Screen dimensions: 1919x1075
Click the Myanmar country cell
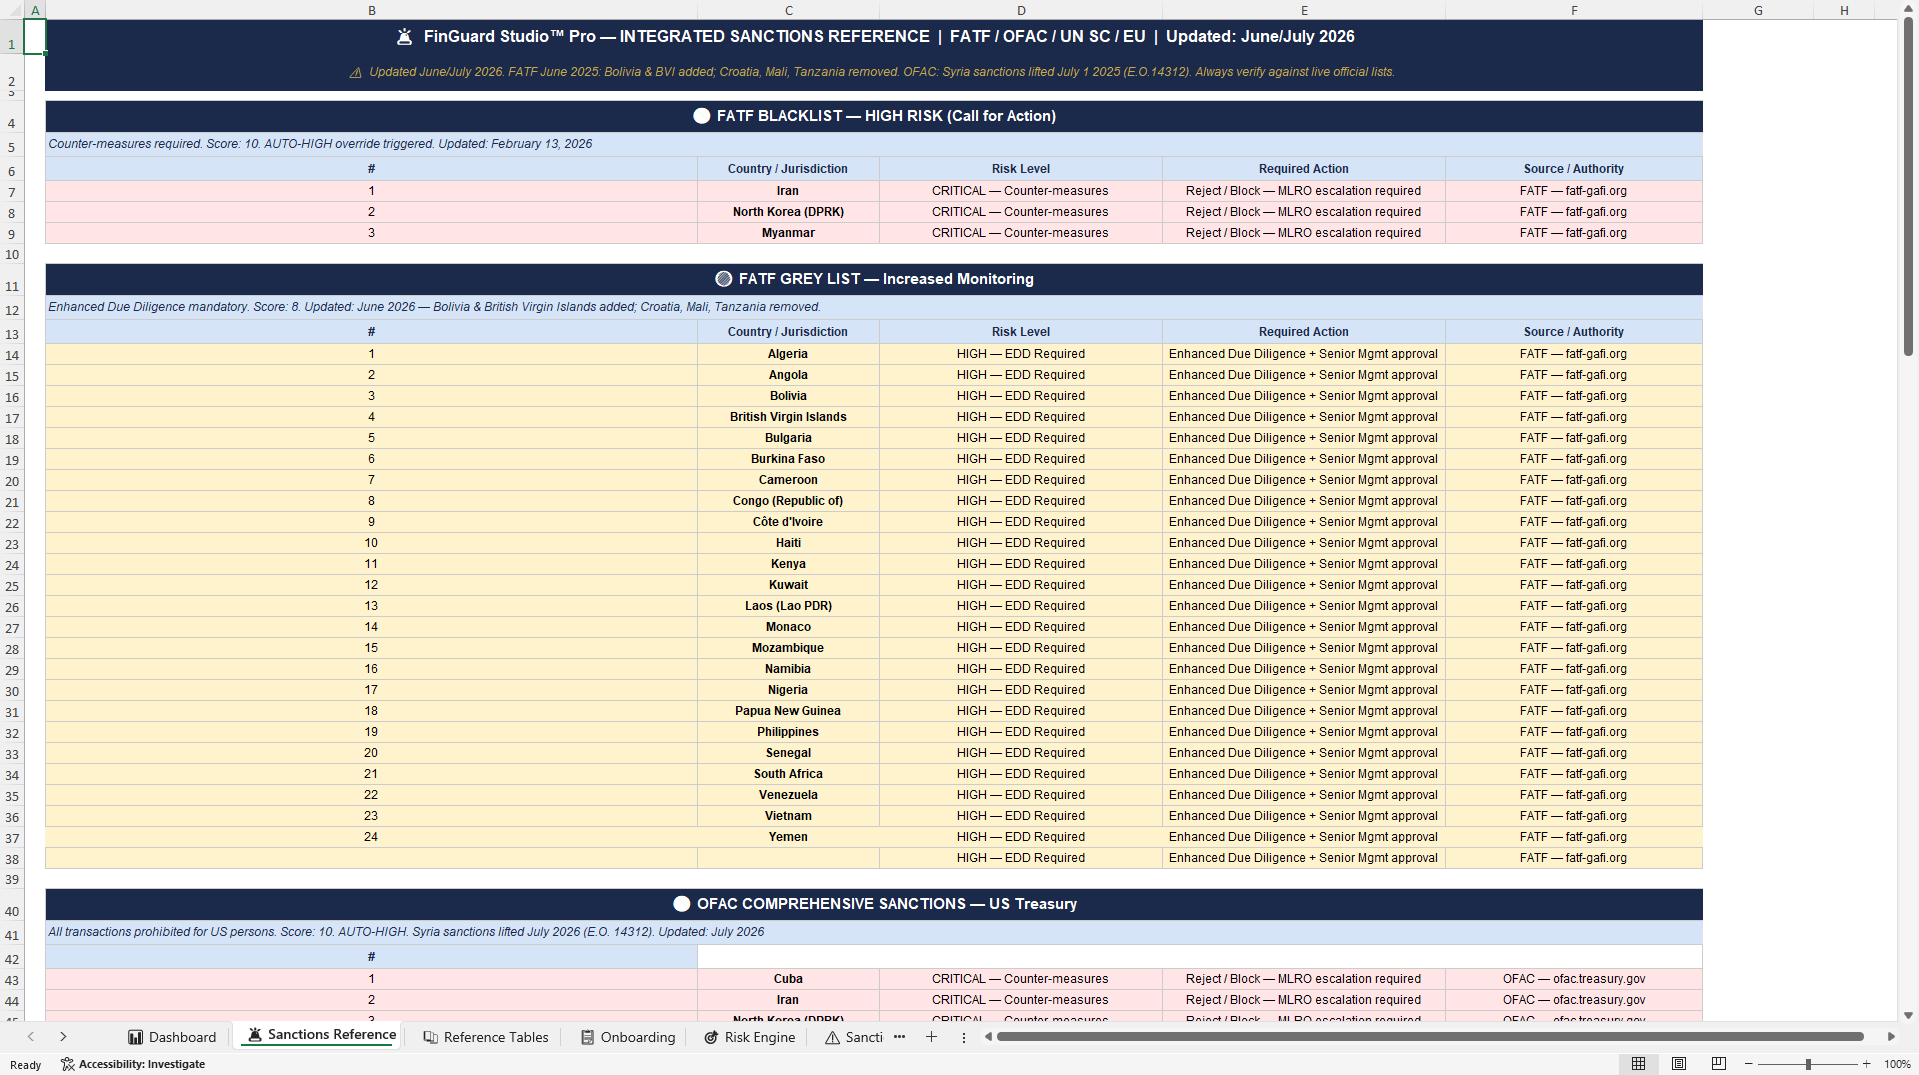click(788, 233)
